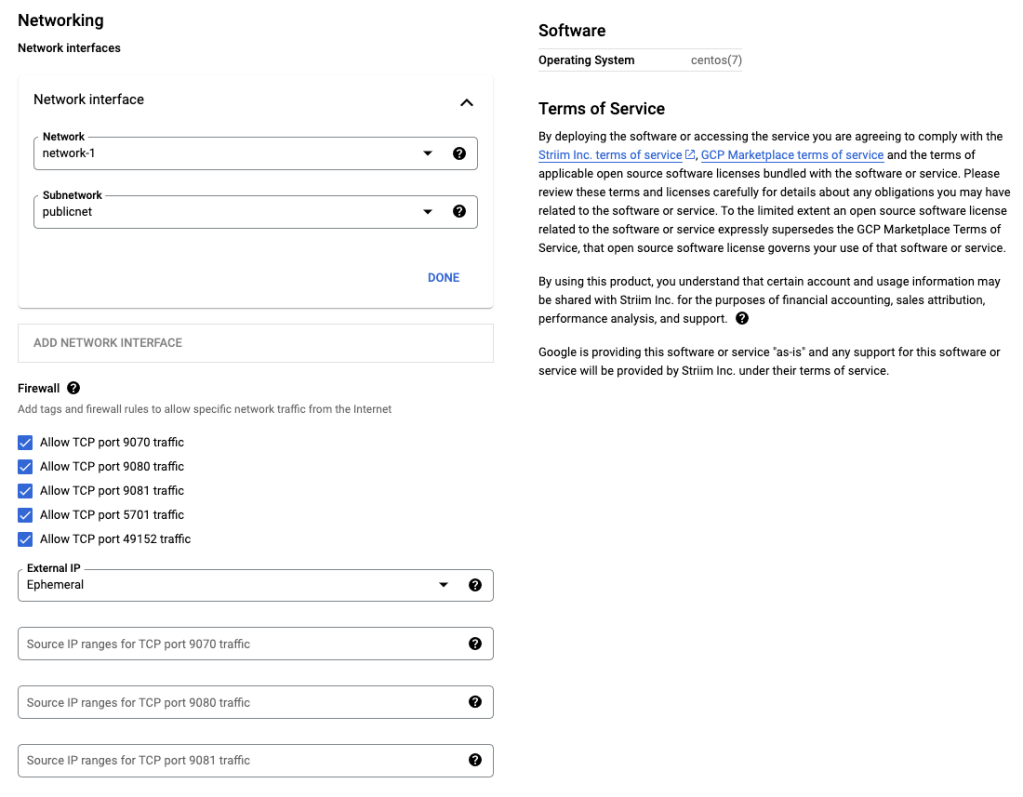Open the Subnetwork dropdown showing publicnet

[240, 212]
